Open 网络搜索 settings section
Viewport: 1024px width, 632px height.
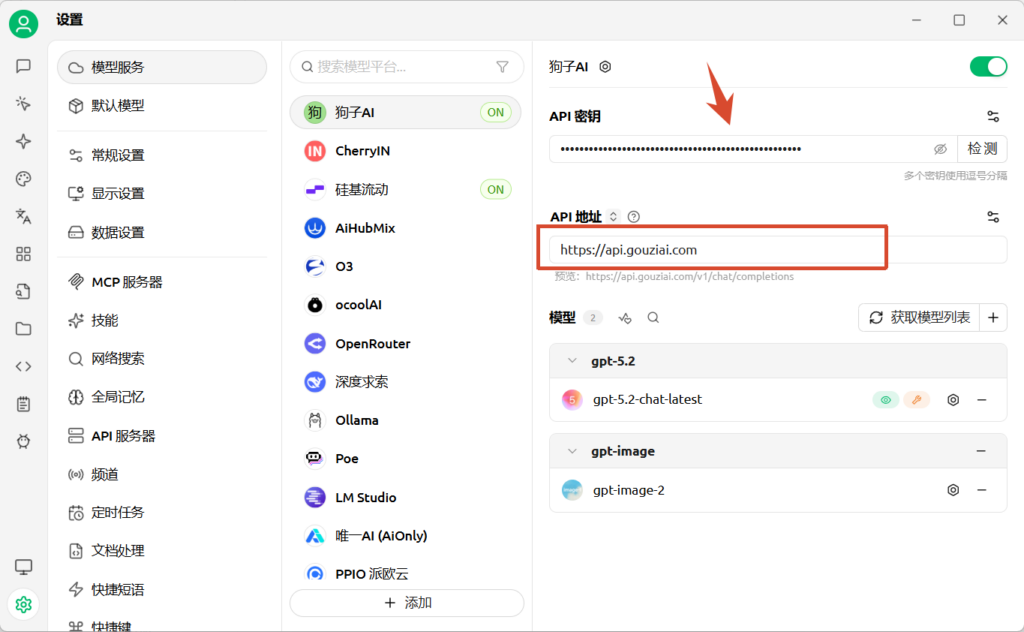click(x=162, y=358)
